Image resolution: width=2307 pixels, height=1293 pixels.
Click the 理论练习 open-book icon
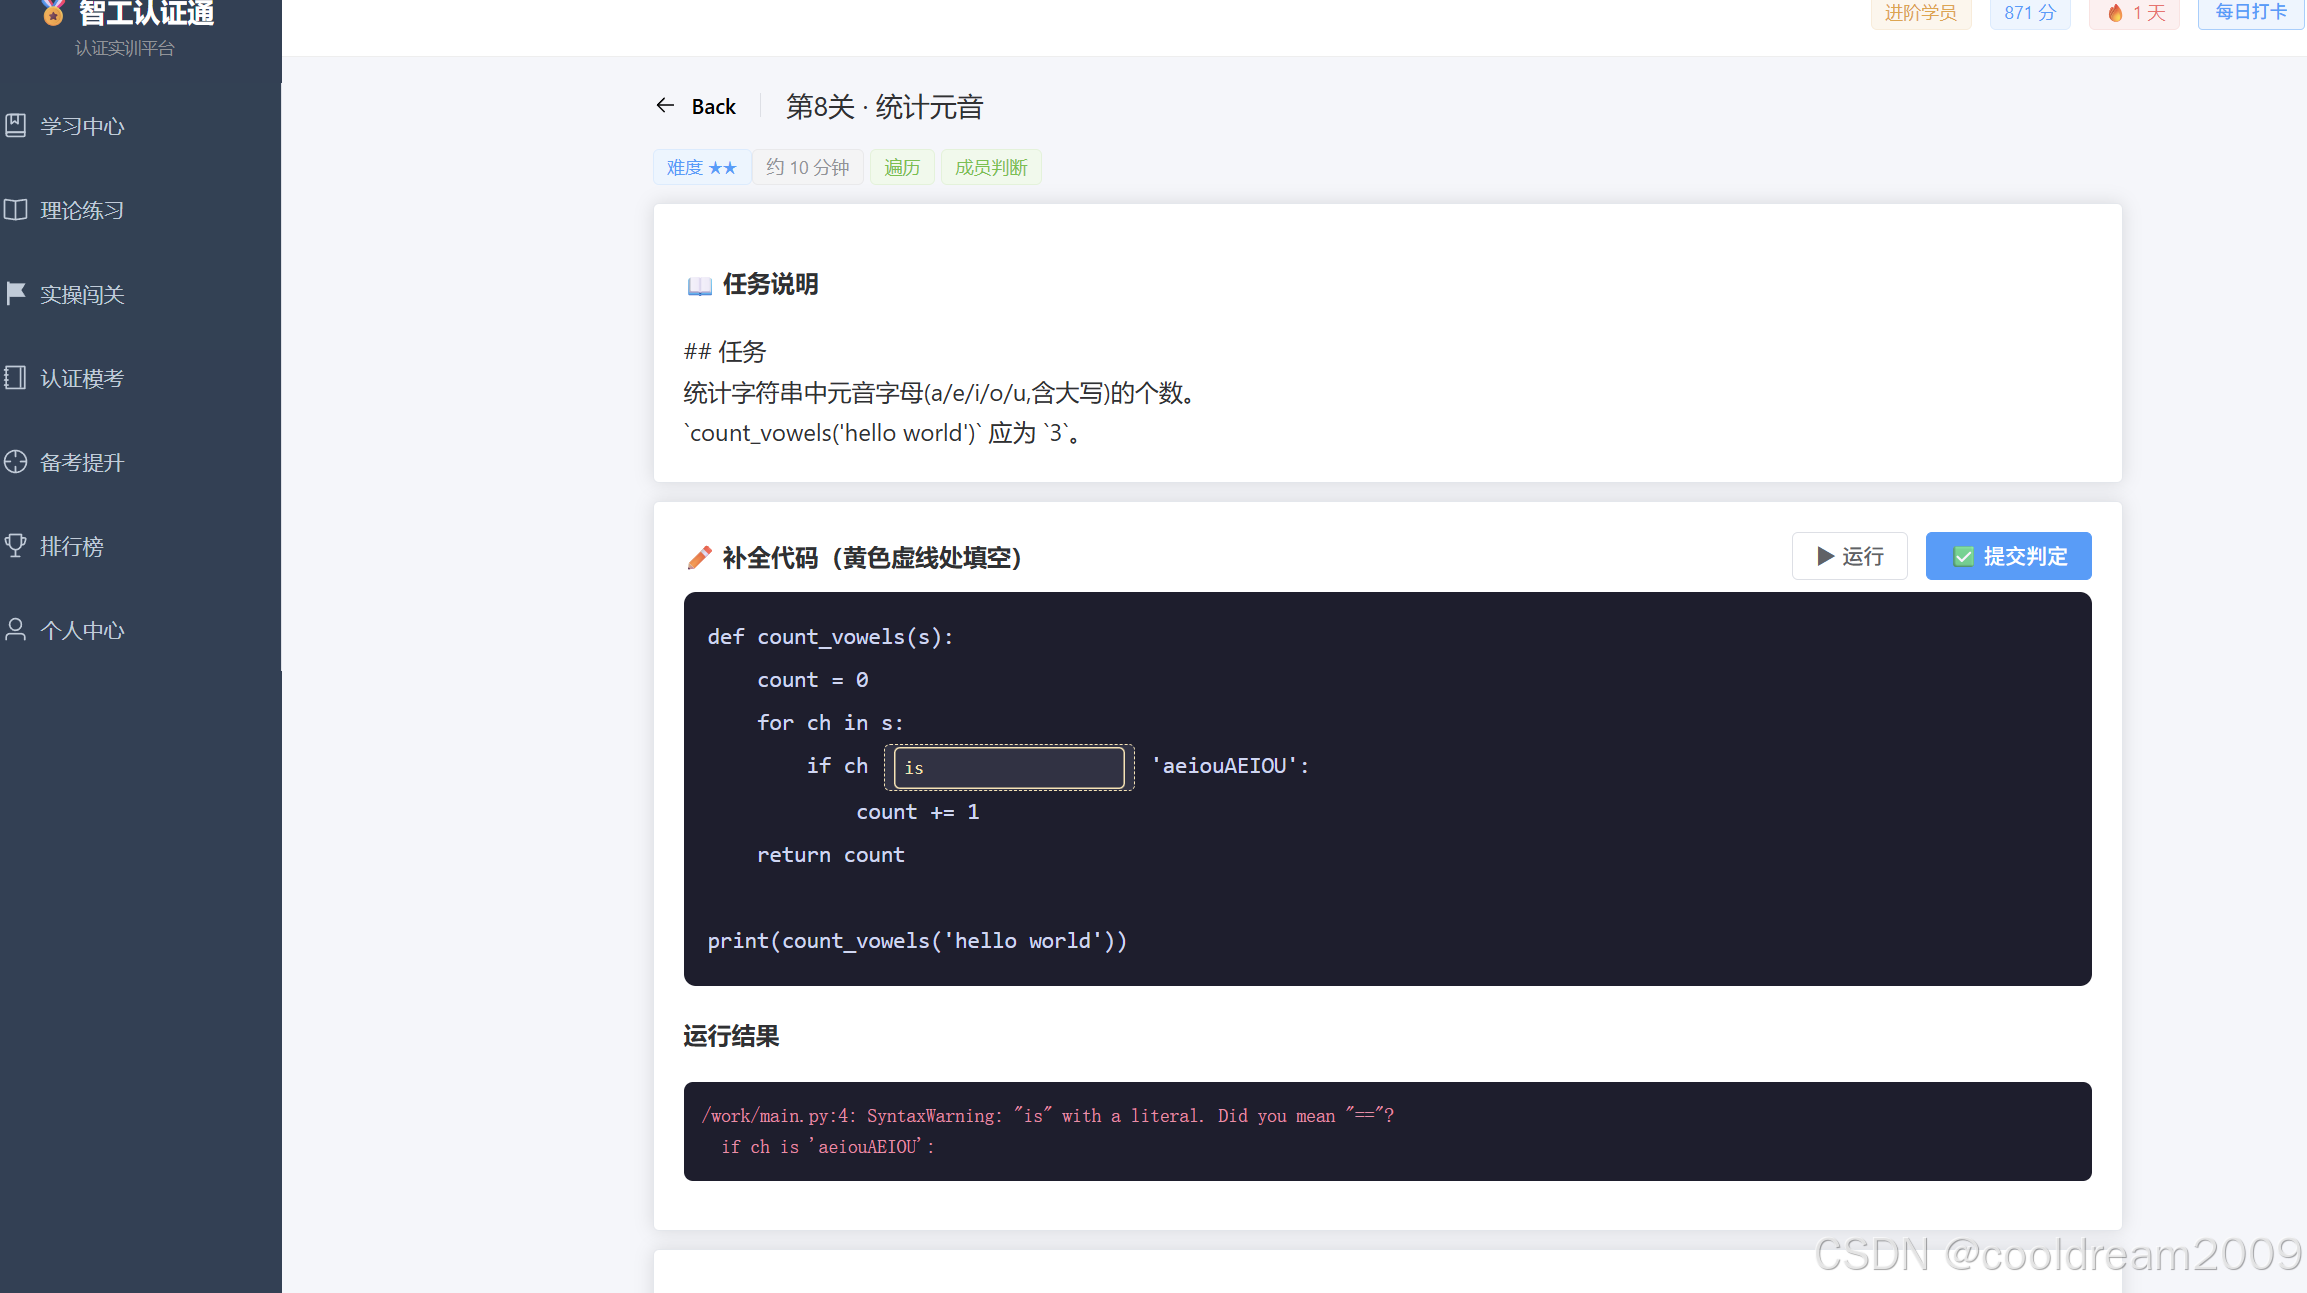(x=15, y=209)
